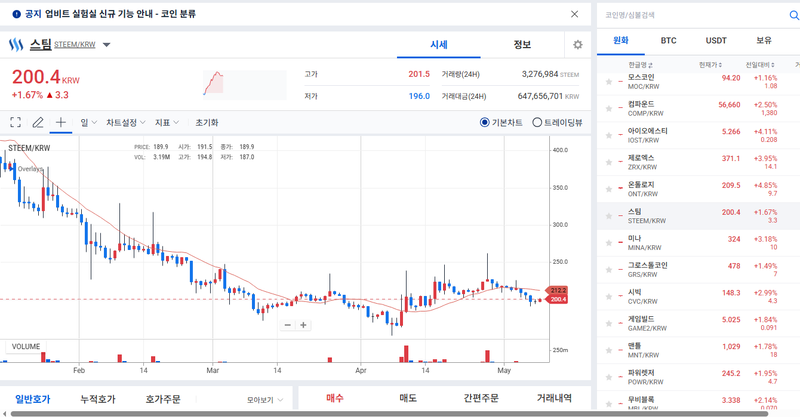This screenshot has height=417, width=800.
Task: Open the 지표 indicators dropdown
Action: [x=167, y=122]
